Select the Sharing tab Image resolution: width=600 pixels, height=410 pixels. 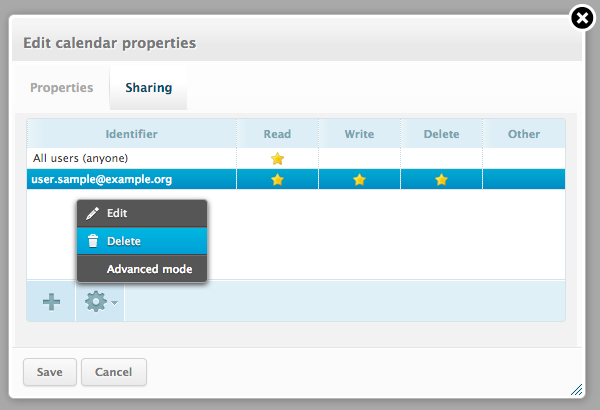coord(148,88)
